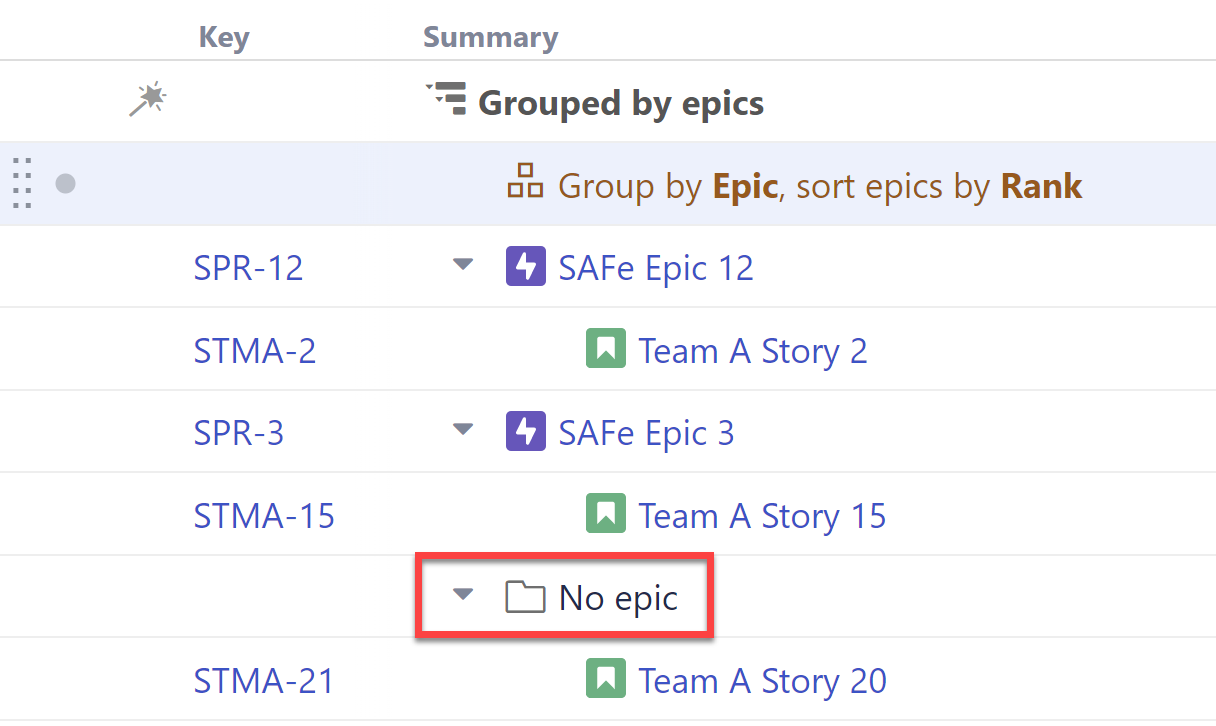The image size is (1216, 726).
Task: Click the folder icon in the No epic row
Action: [525, 596]
